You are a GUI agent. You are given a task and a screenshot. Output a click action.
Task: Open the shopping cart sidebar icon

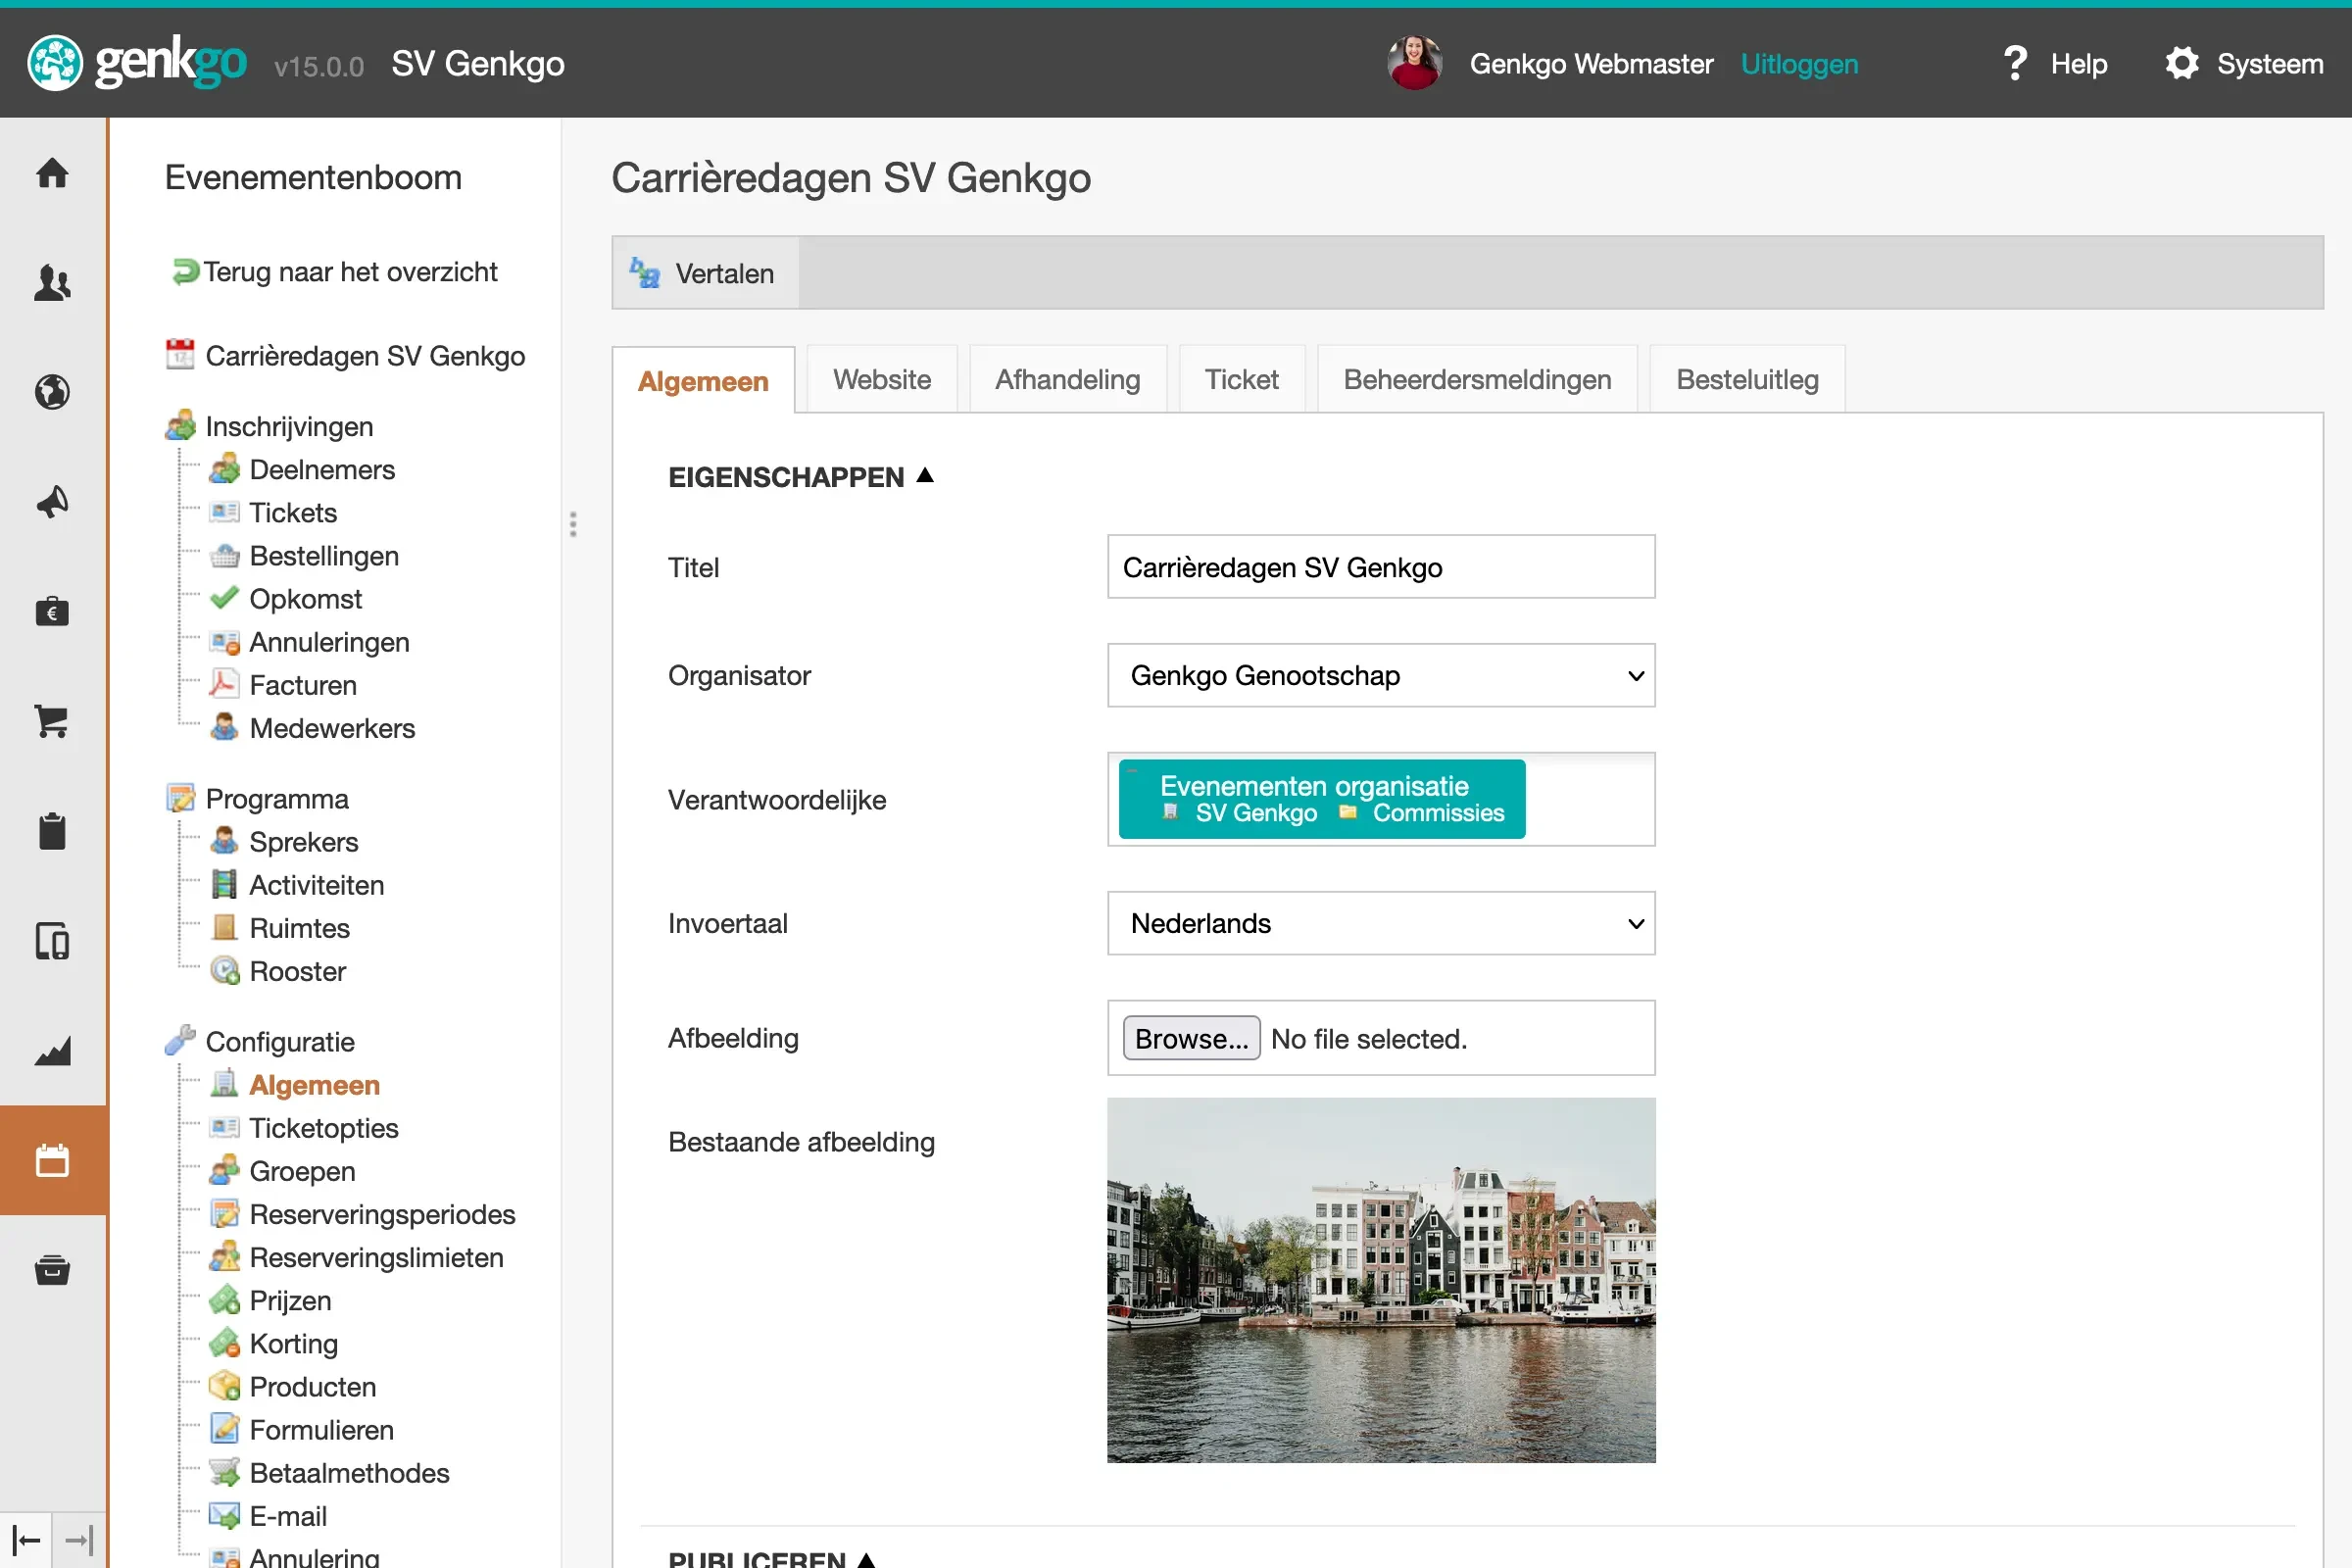click(52, 721)
